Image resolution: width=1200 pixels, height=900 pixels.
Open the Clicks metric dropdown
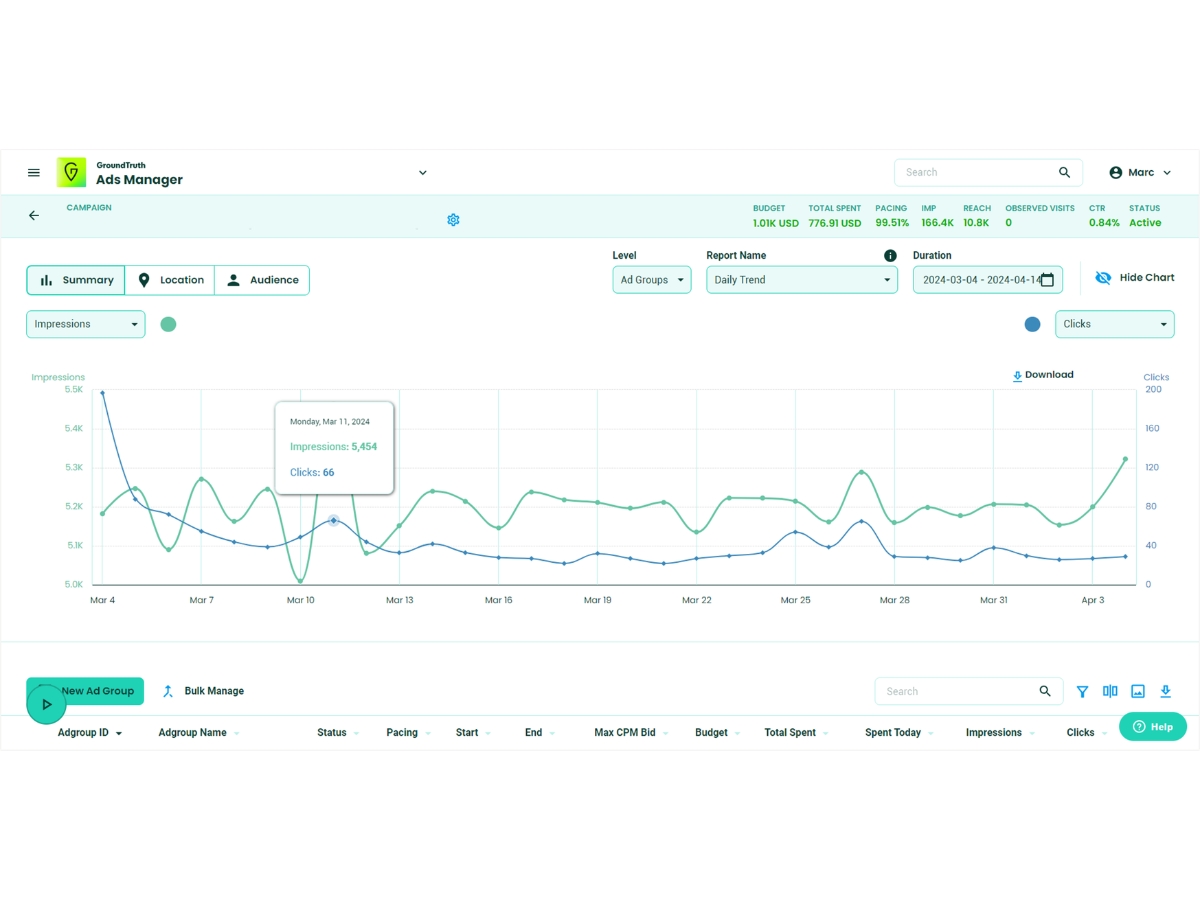pos(1115,324)
